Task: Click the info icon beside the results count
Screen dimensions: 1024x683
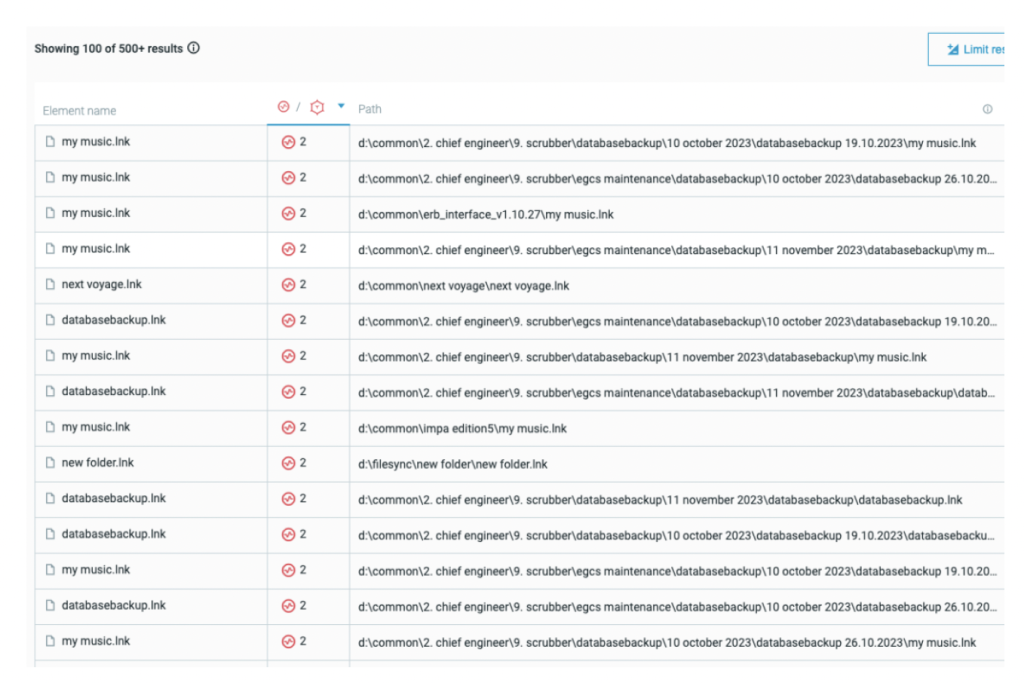Action: 194,48
